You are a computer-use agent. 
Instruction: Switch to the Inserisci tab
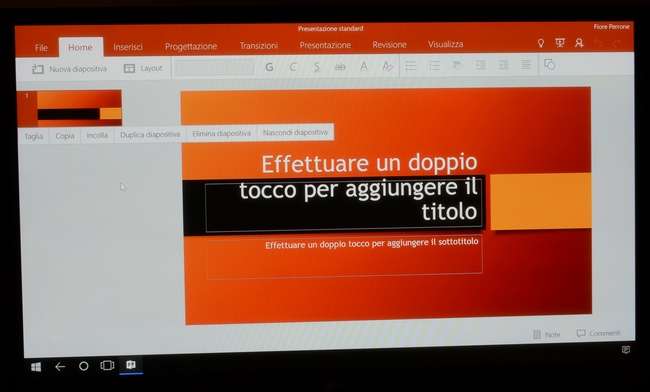128,47
